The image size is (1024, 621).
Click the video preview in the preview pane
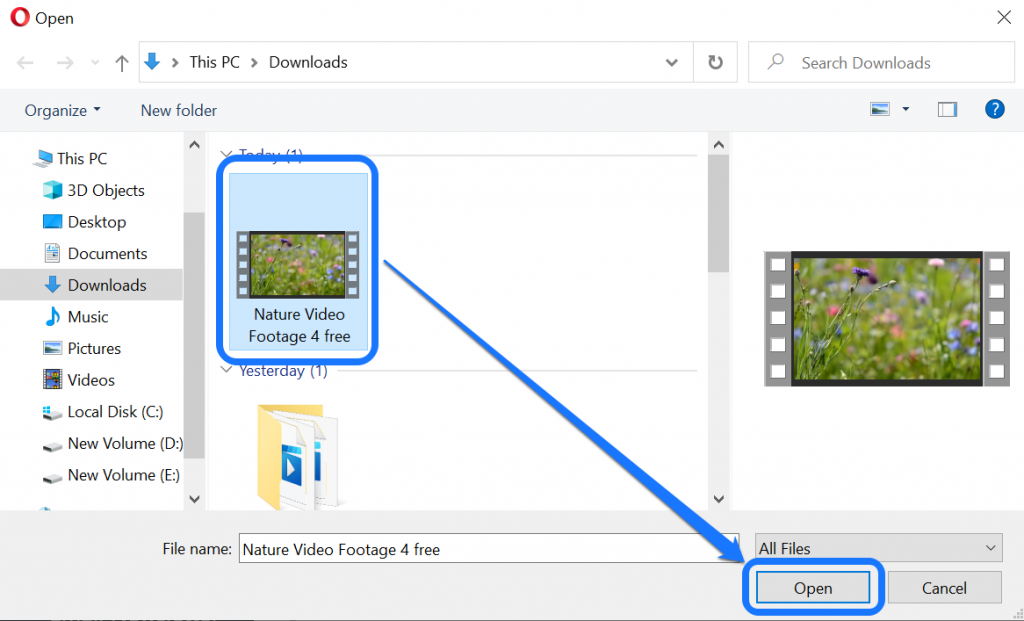coord(887,319)
